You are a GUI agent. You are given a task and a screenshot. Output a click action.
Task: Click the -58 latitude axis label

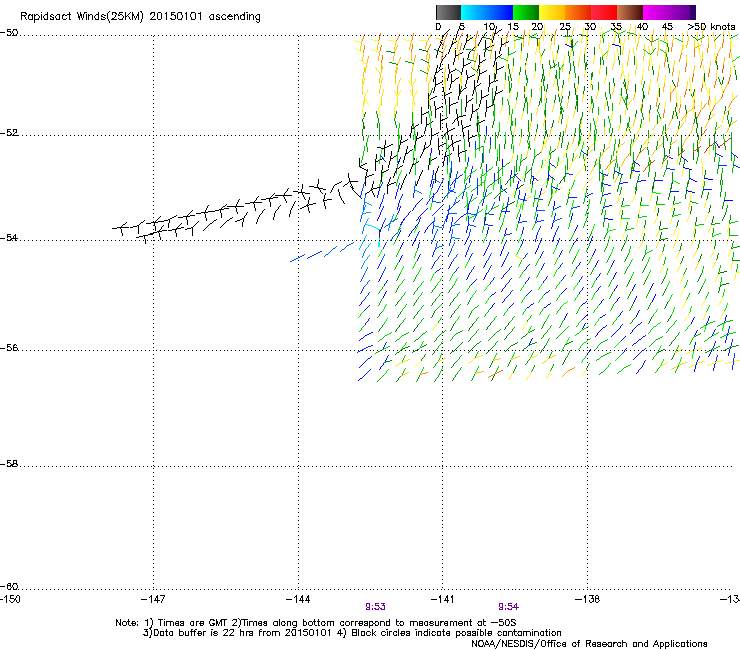click(9, 464)
